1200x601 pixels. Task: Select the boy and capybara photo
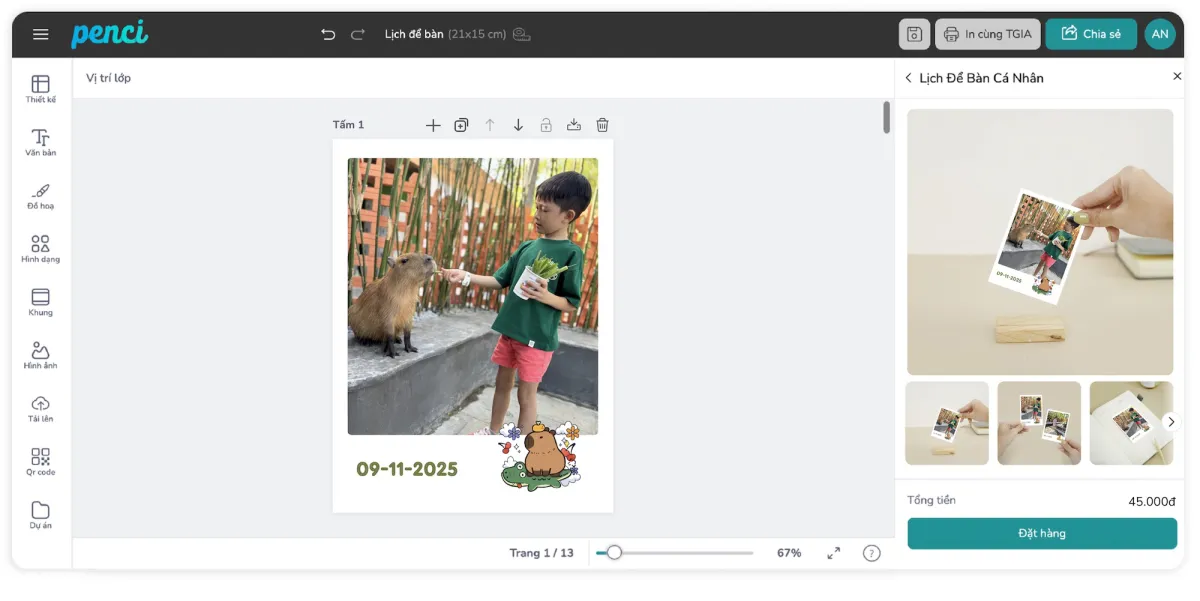(x=473, y=296)
